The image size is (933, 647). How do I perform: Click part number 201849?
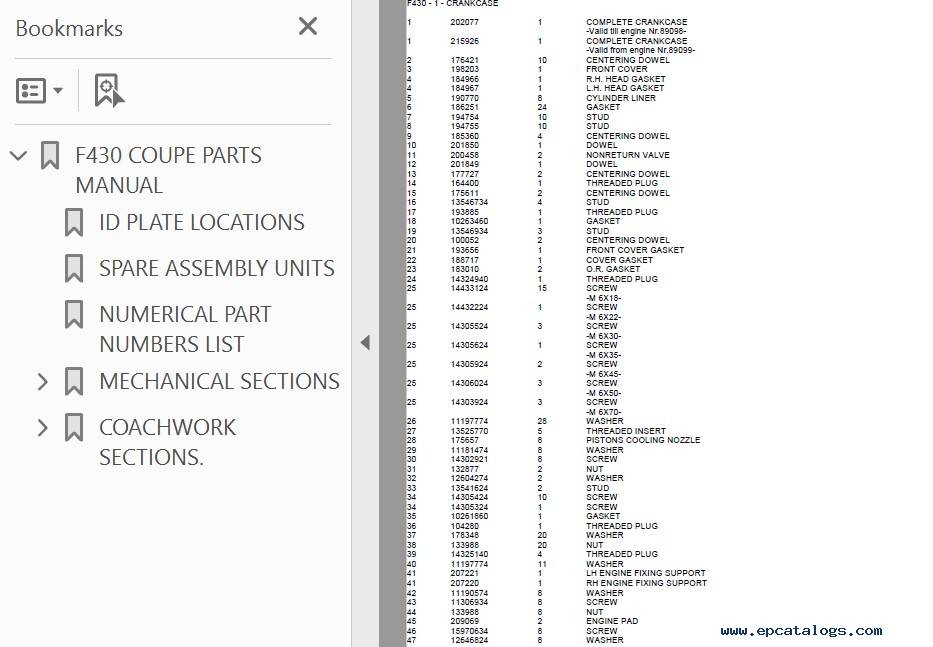[x=464, y=164]
